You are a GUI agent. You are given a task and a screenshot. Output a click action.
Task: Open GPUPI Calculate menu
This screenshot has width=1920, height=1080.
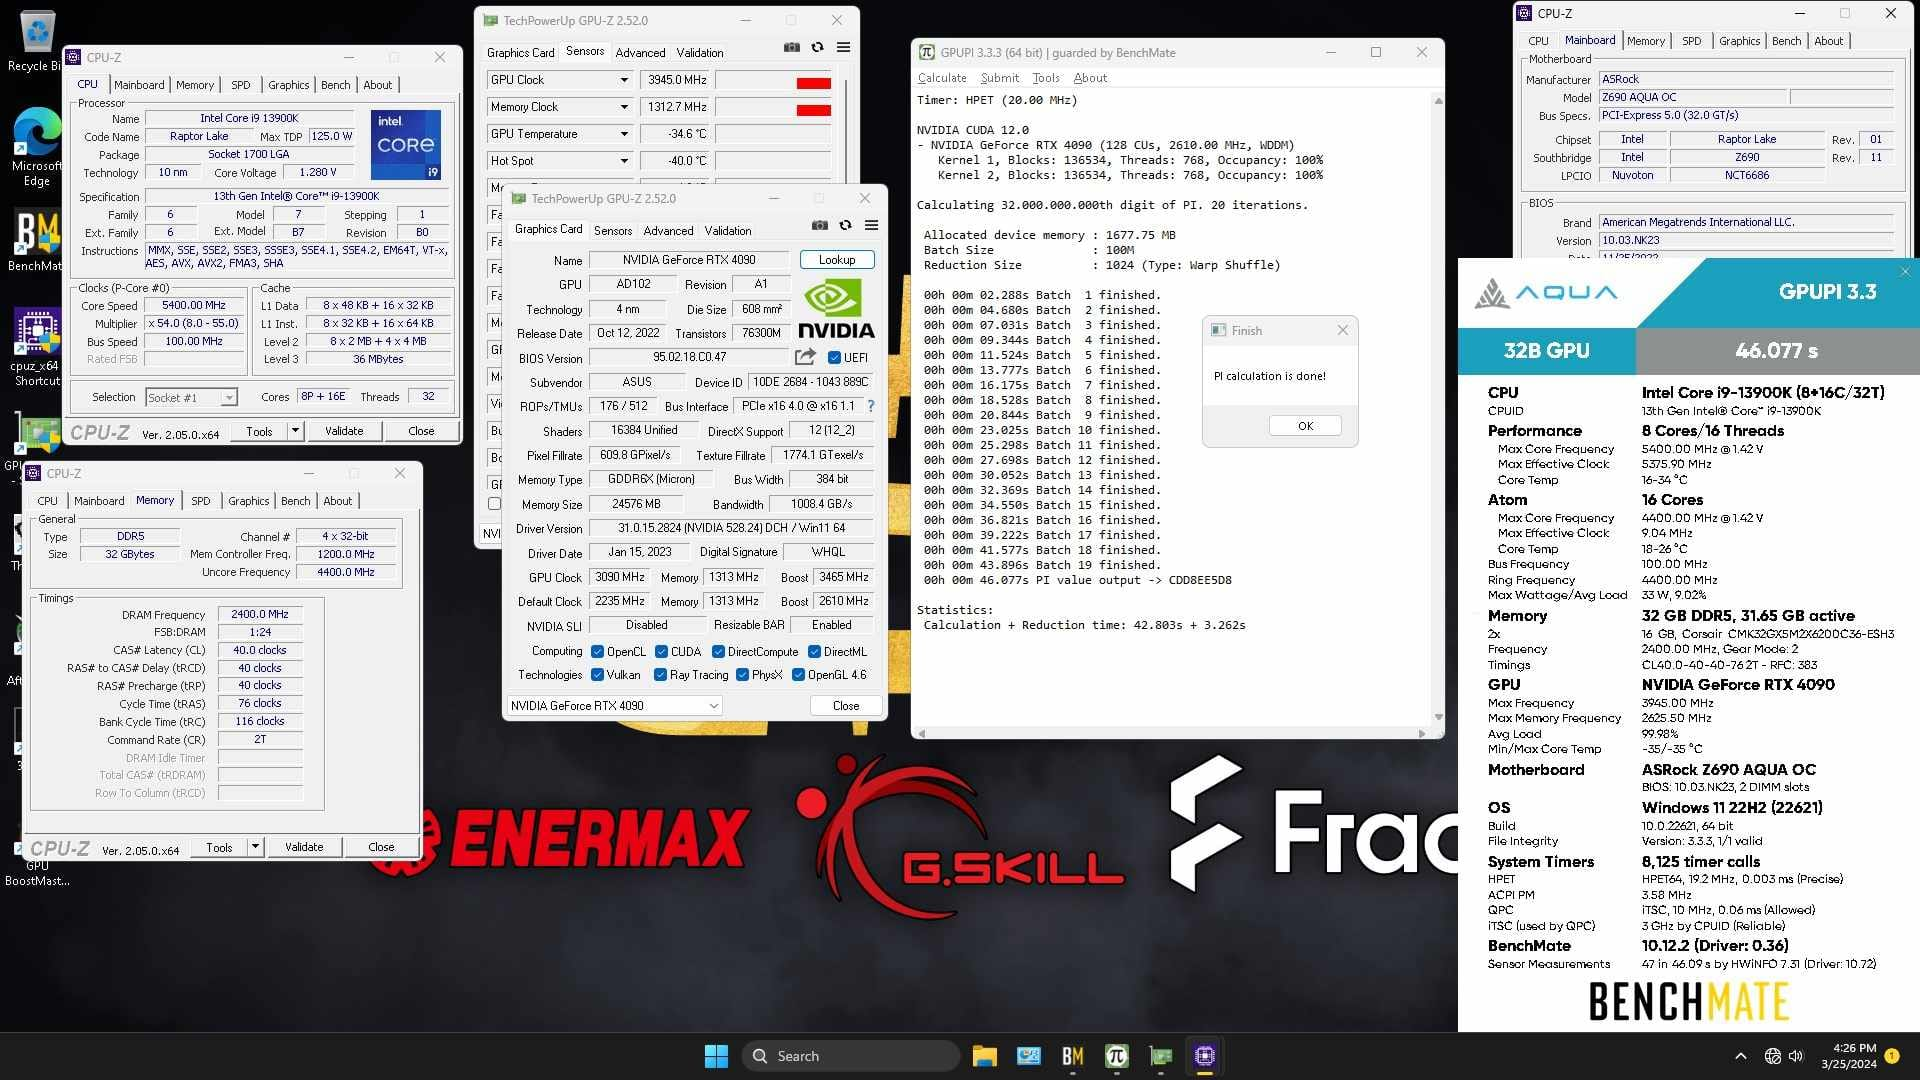[941, 78]
